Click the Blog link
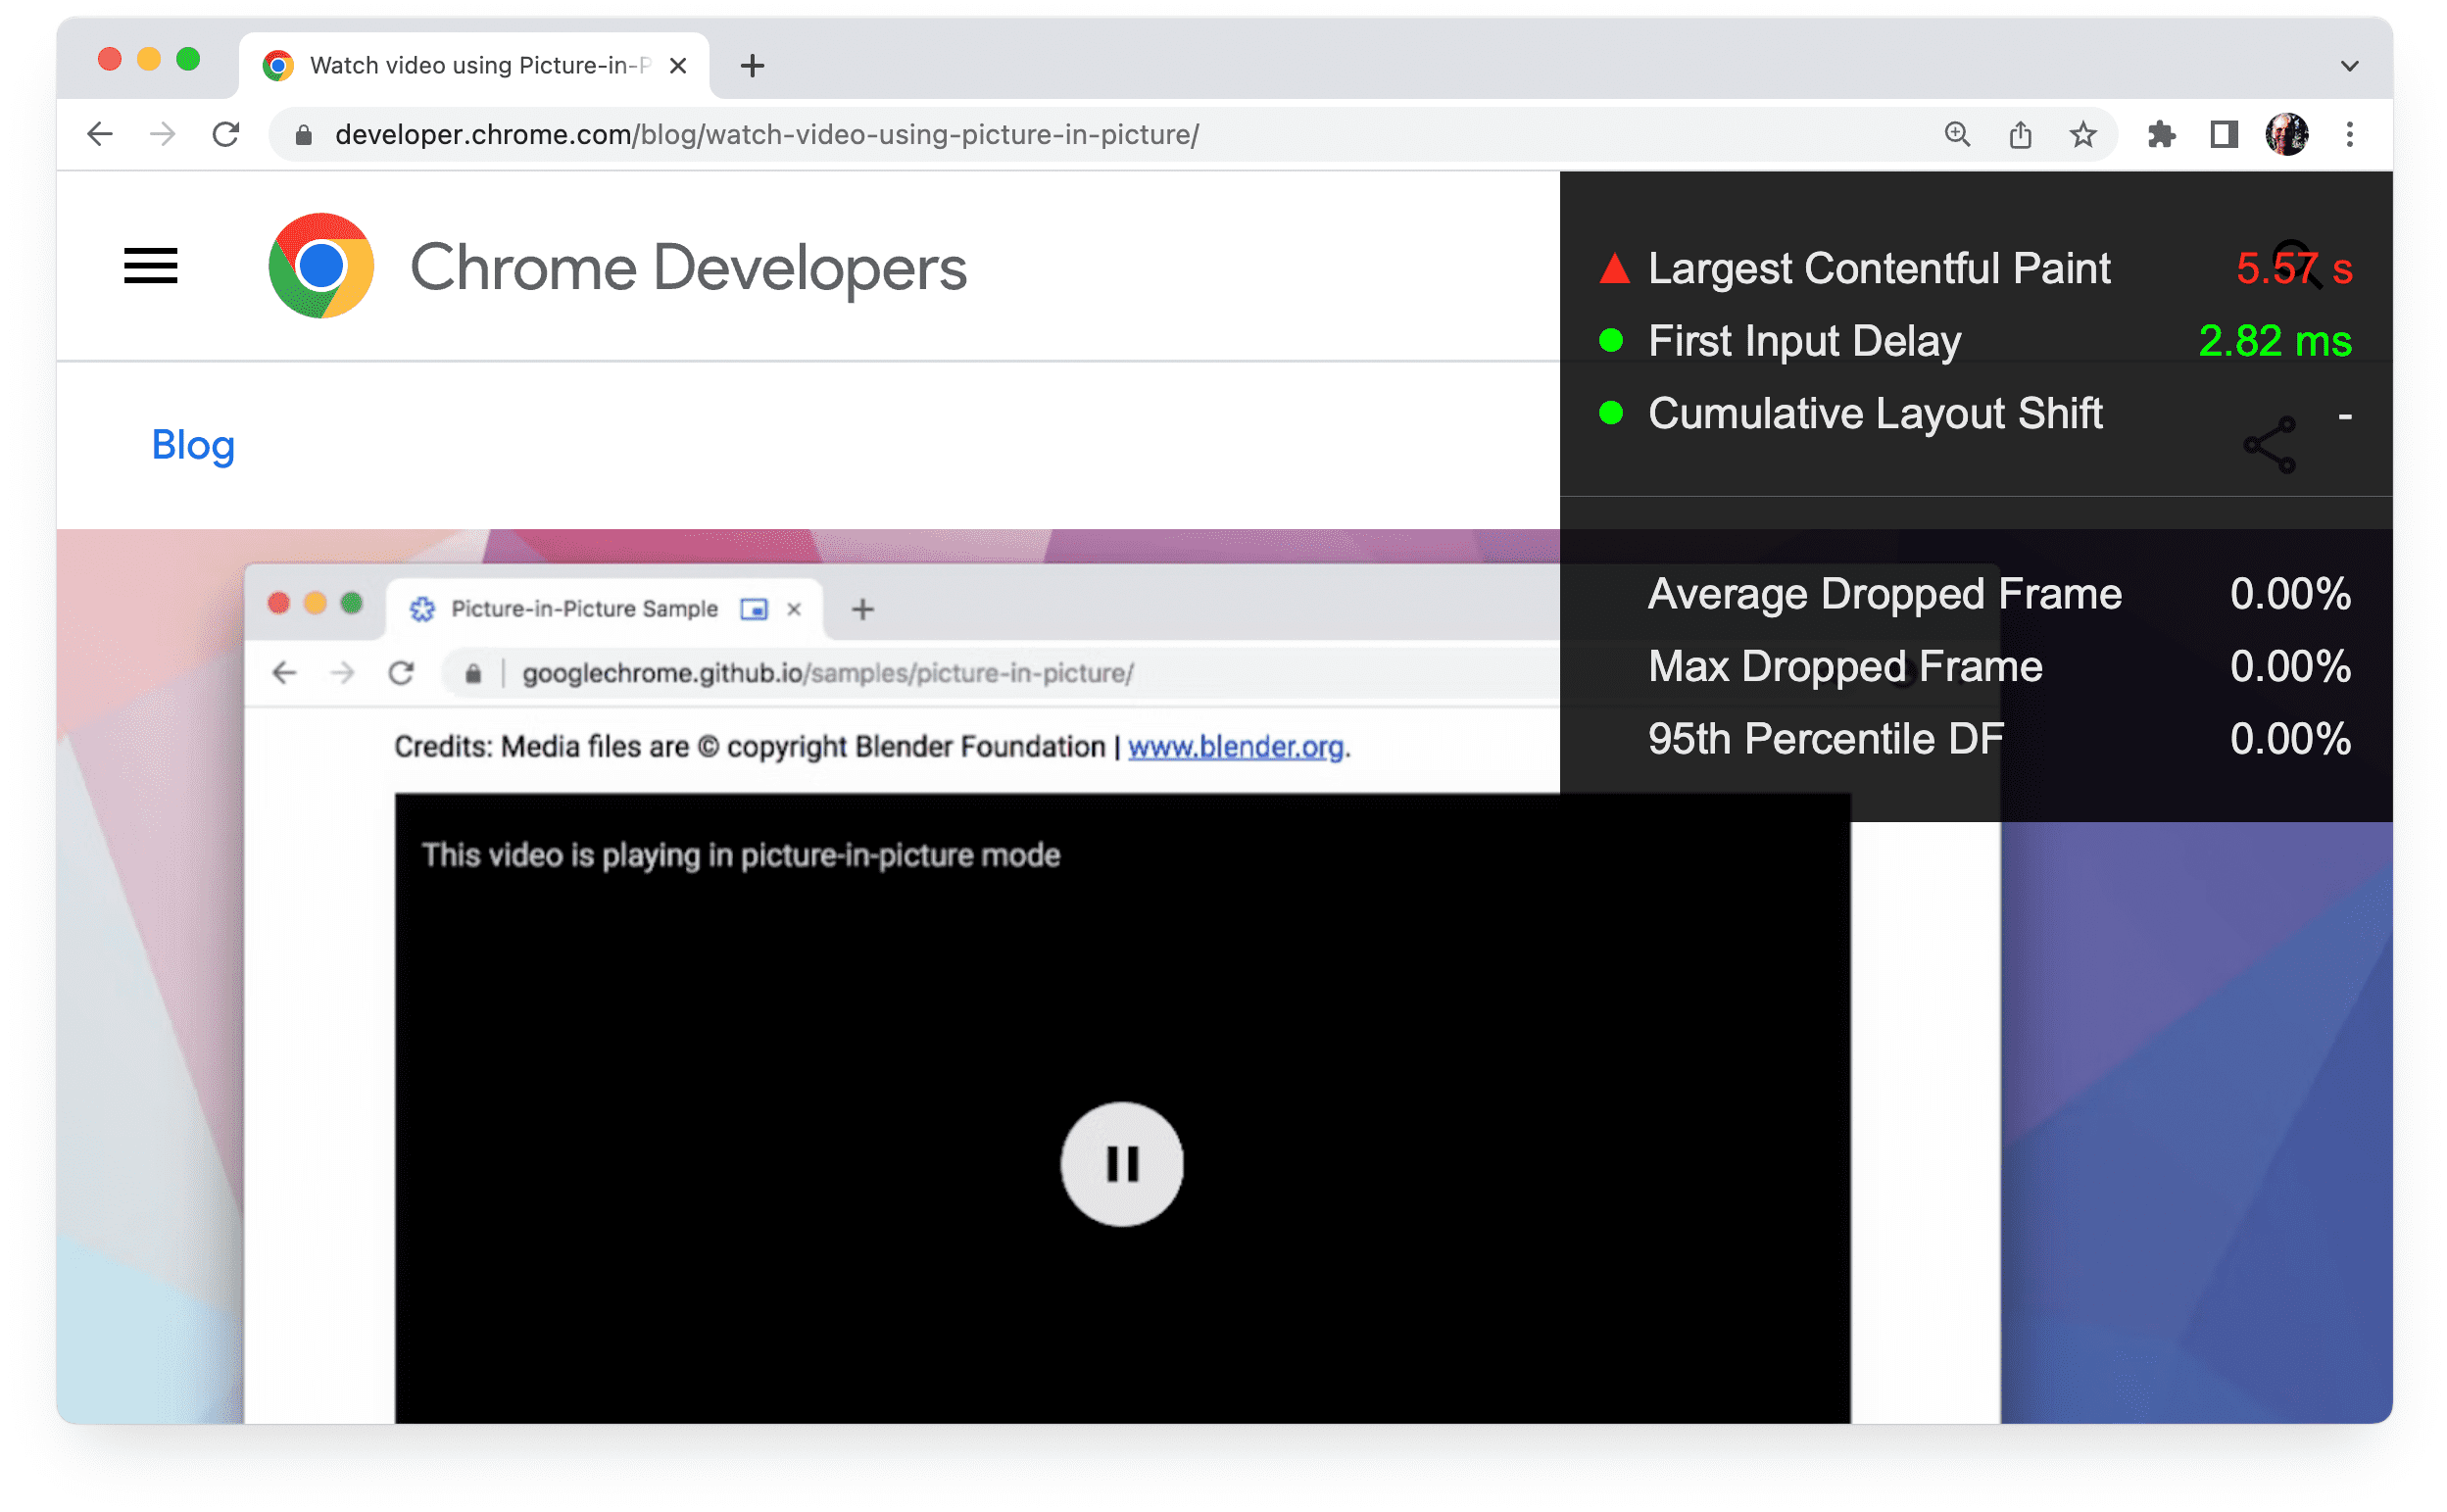Viewport: 2447px width, 1512px height. (x=194, y=444)
